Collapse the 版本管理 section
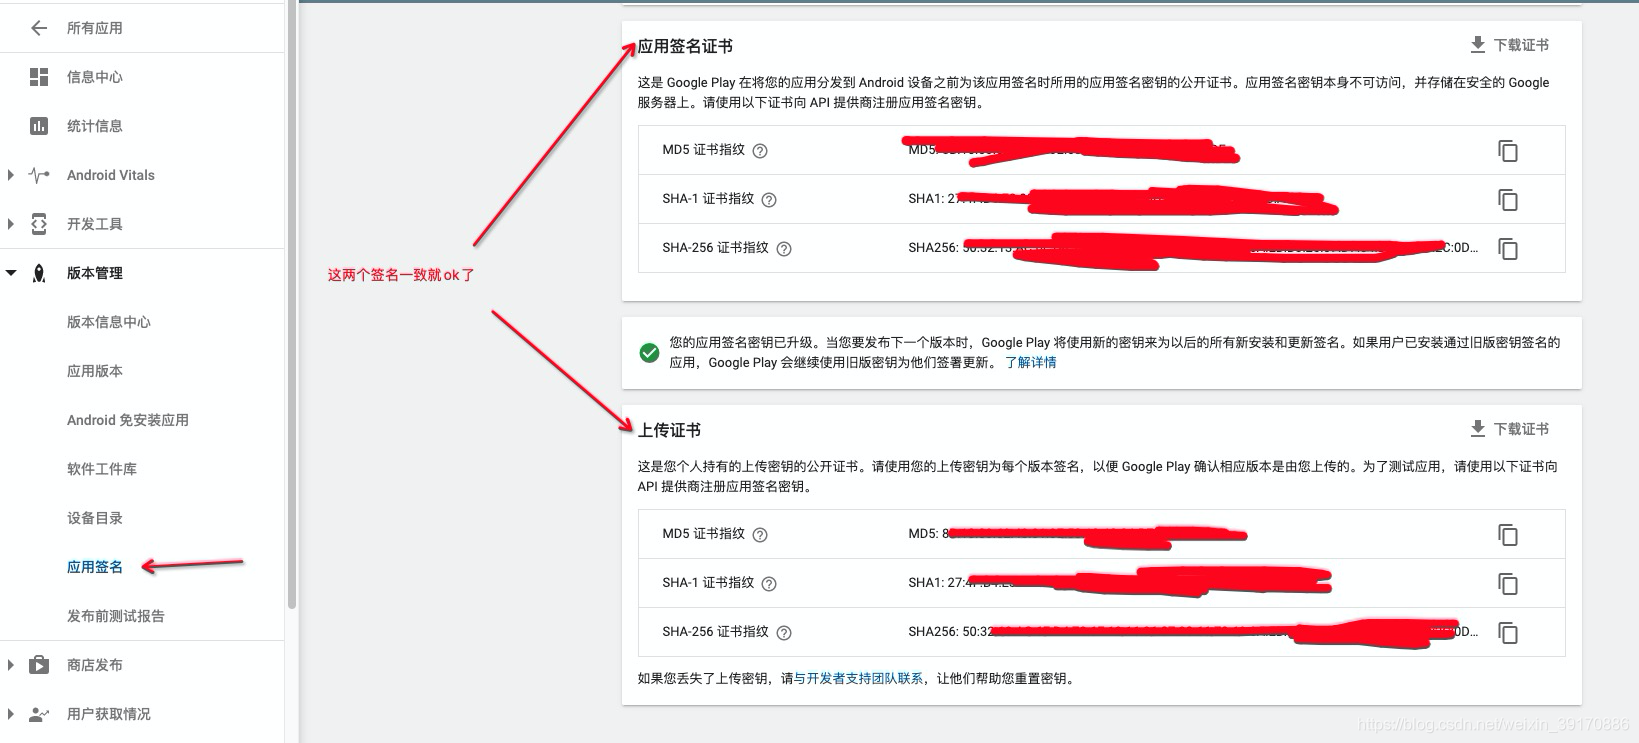The height and width of the screenshot is (743, 1639). (11, 273)
